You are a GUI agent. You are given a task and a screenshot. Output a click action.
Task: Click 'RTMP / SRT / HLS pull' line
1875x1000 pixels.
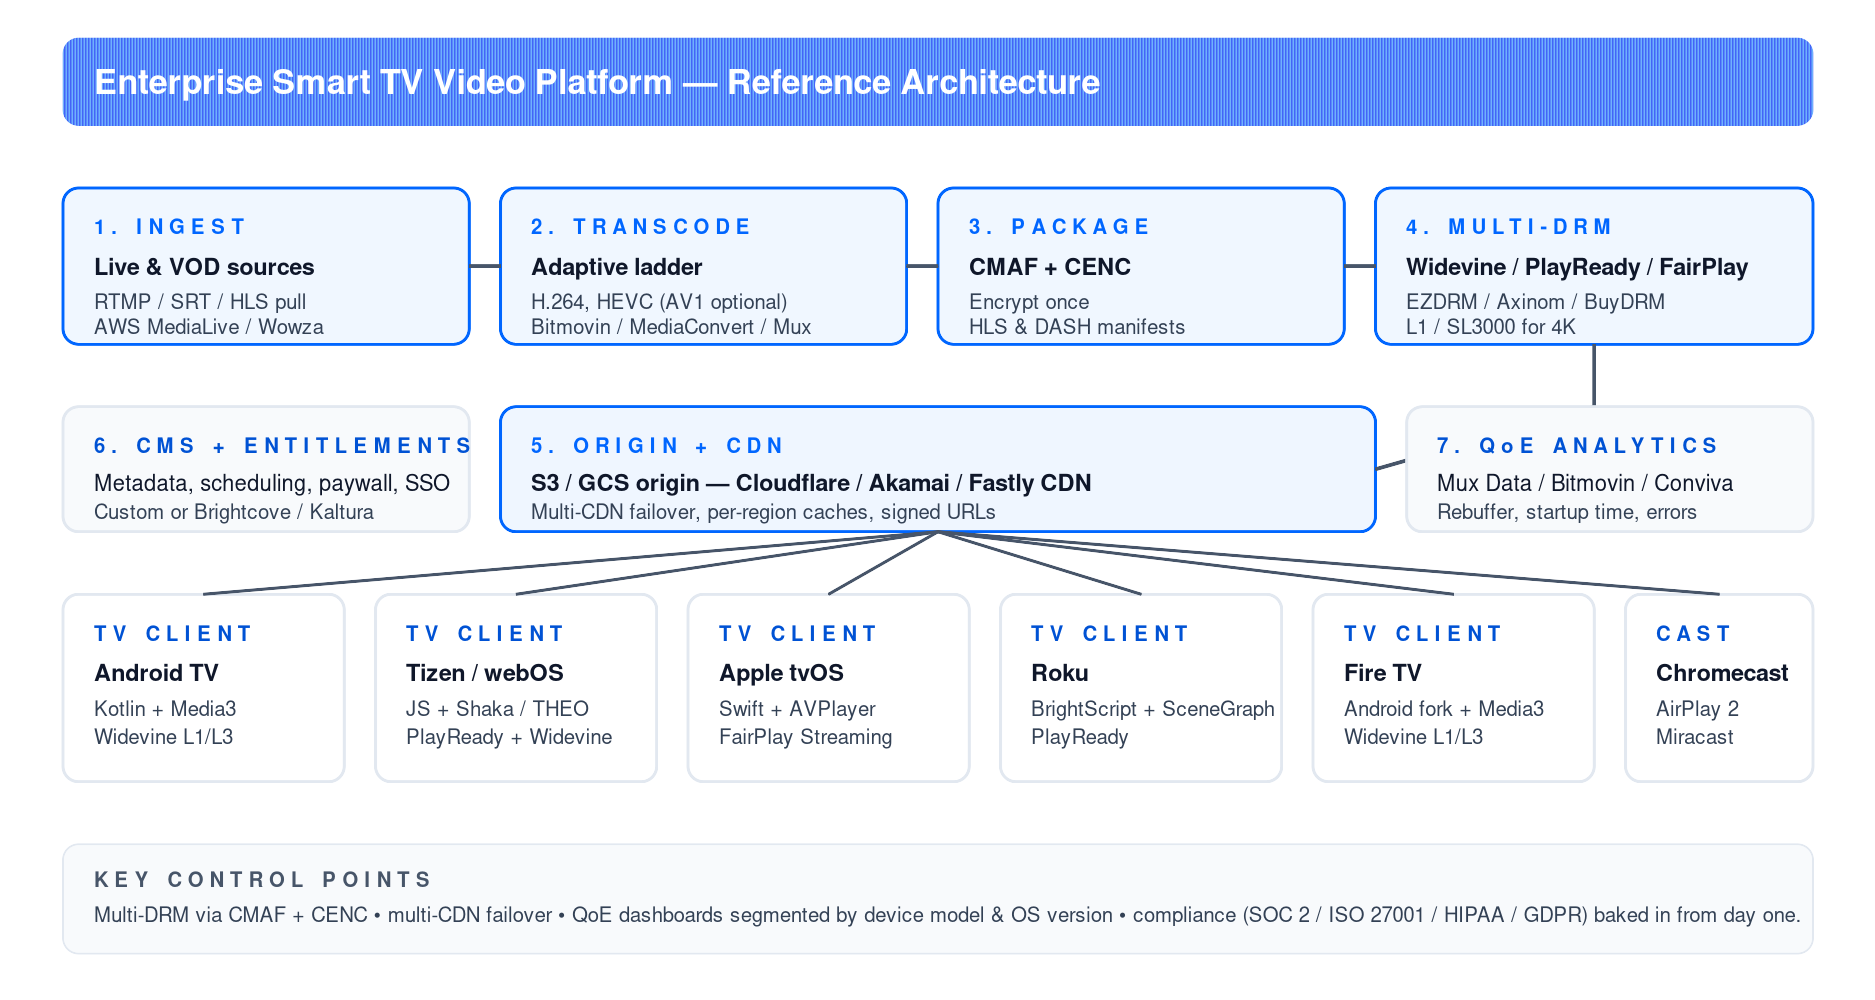pyautogui.click(x=200, y=302)
